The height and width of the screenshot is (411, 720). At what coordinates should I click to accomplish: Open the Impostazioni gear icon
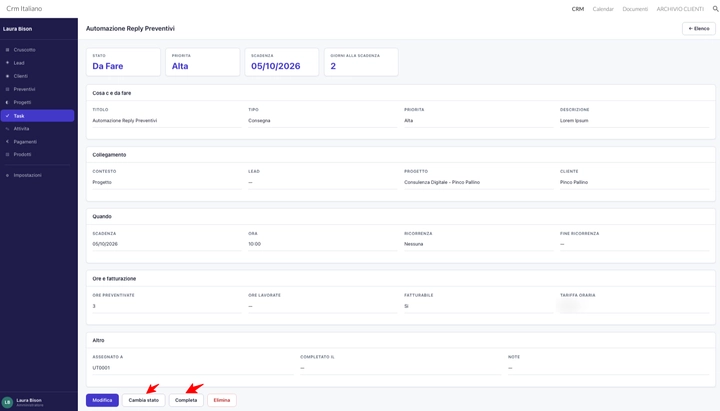tap(7, 175)
